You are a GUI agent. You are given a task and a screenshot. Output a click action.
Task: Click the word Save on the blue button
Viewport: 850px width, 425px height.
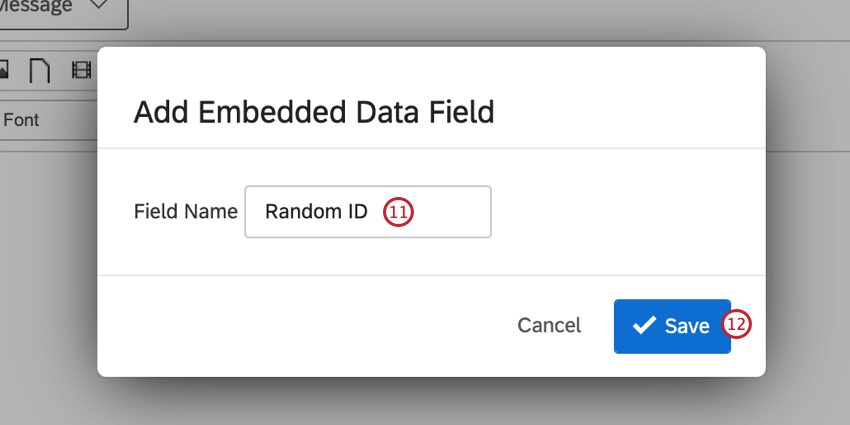pyautogui.click(x=687, y=326)
